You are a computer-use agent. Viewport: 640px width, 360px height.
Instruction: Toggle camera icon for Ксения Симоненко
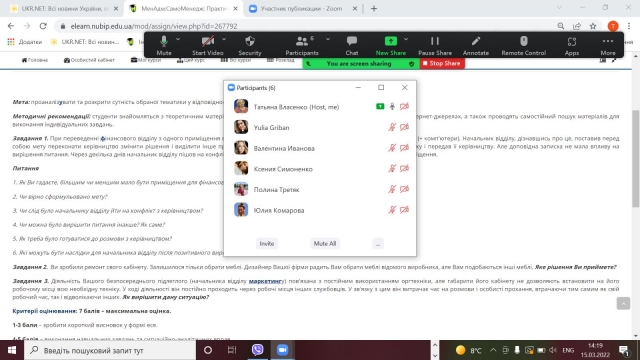coord(404,169)
